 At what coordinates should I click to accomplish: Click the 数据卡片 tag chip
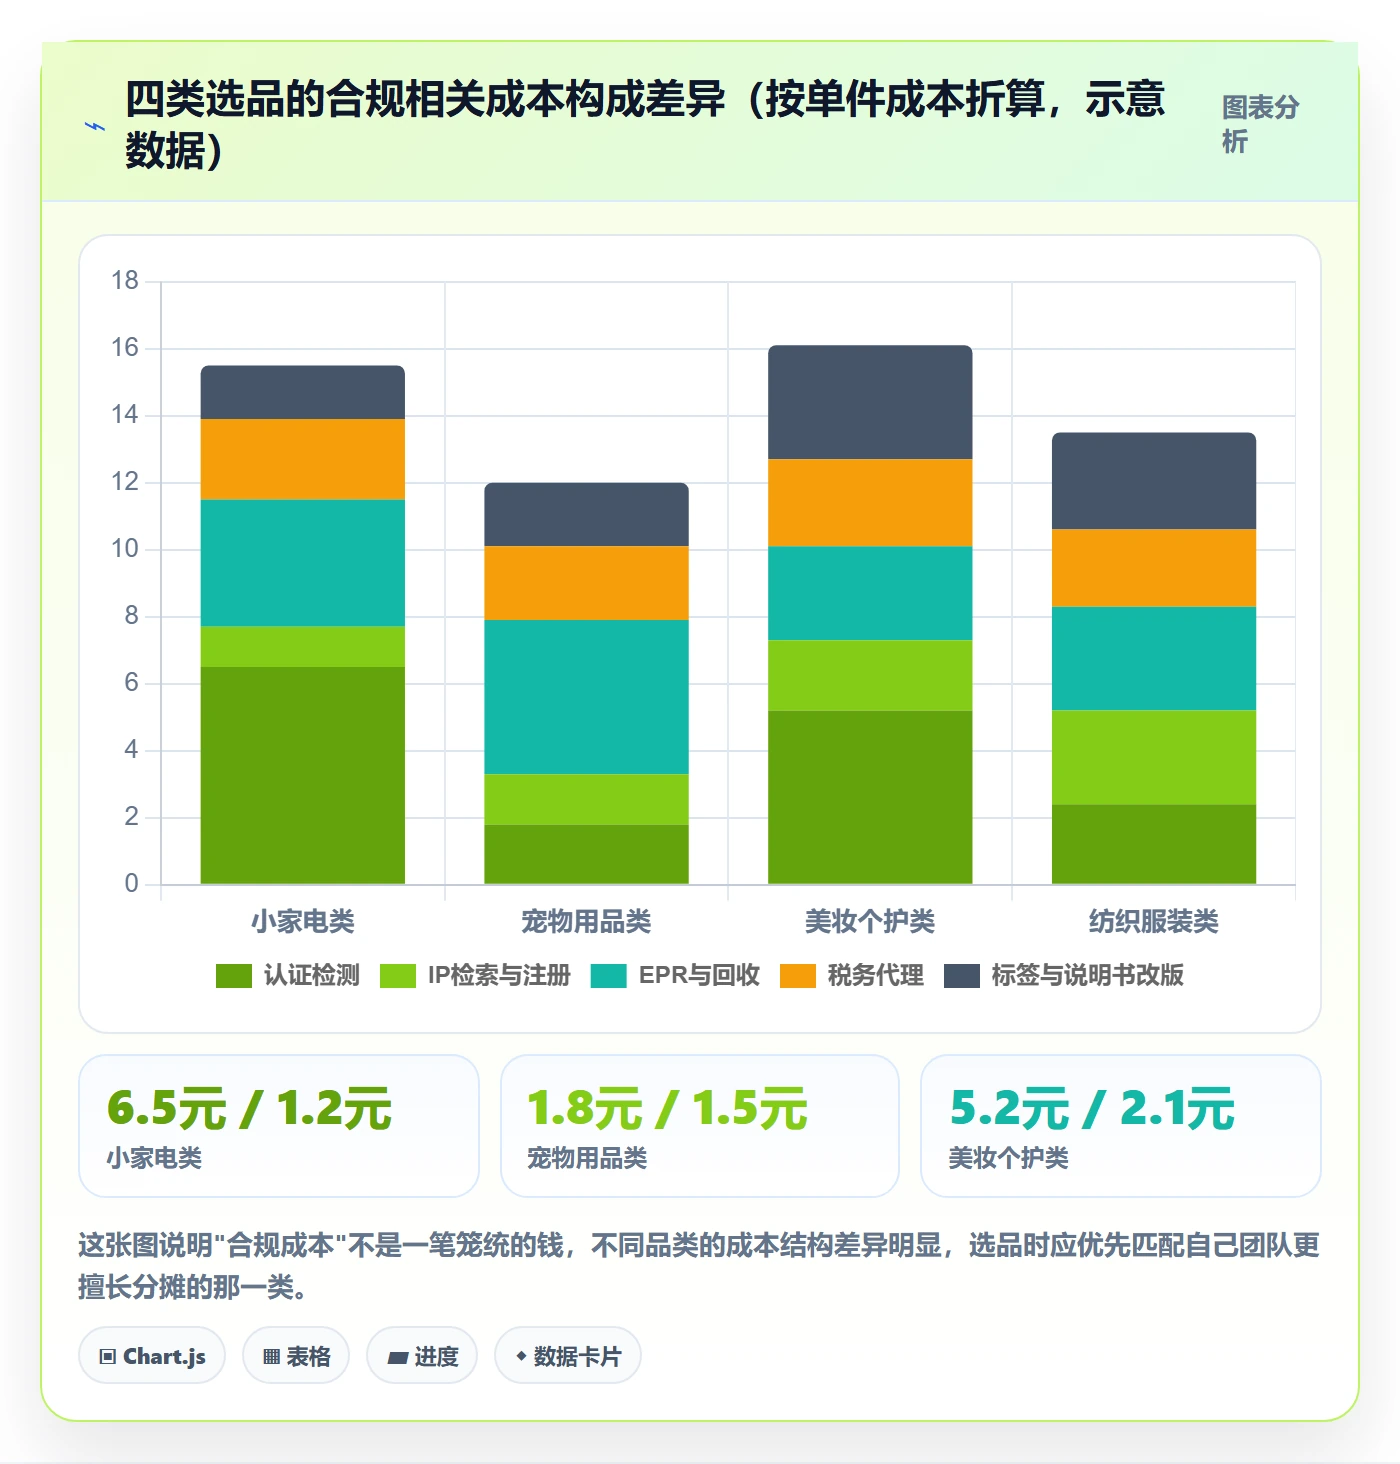(568, 1356)
